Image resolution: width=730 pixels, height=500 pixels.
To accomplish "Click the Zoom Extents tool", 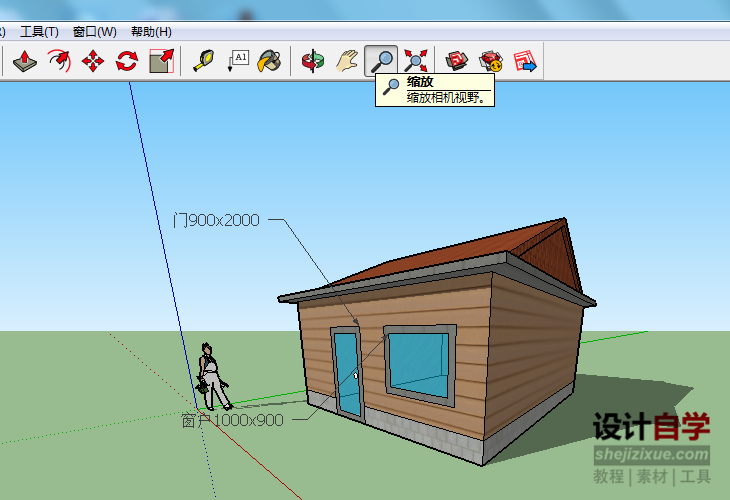I will point(414,61).
